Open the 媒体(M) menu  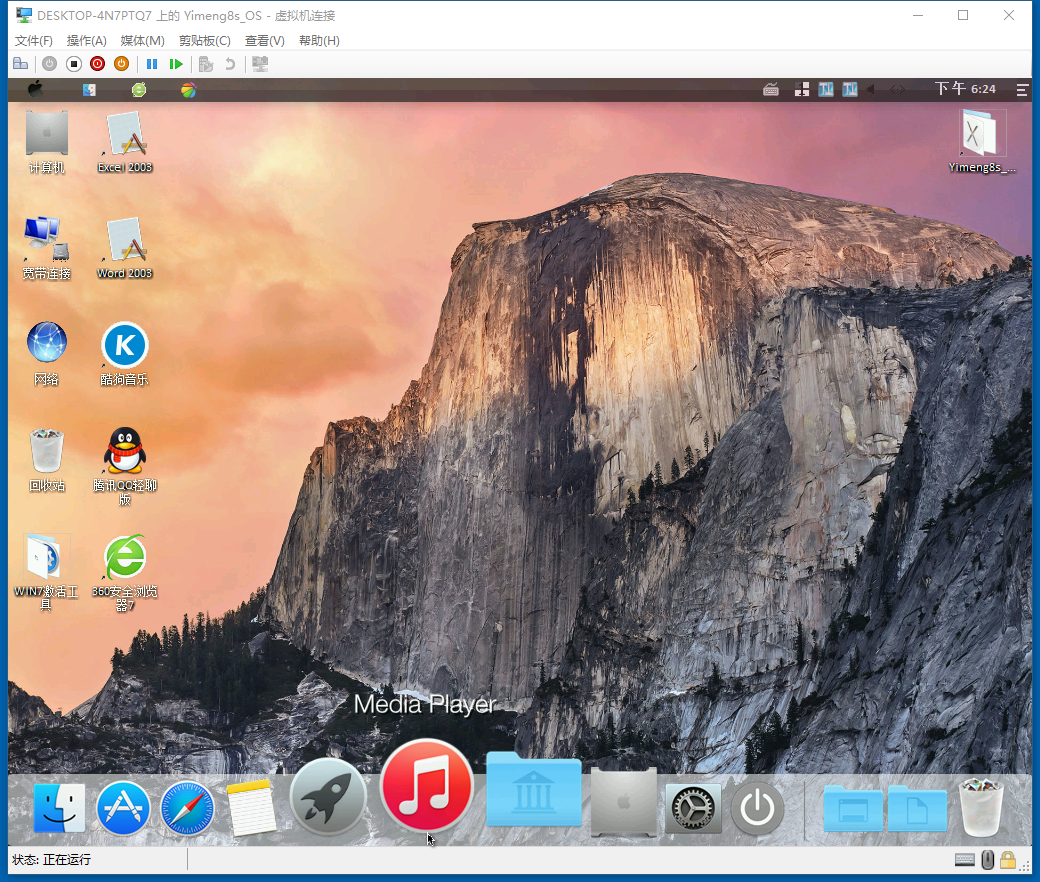point(142,41)
